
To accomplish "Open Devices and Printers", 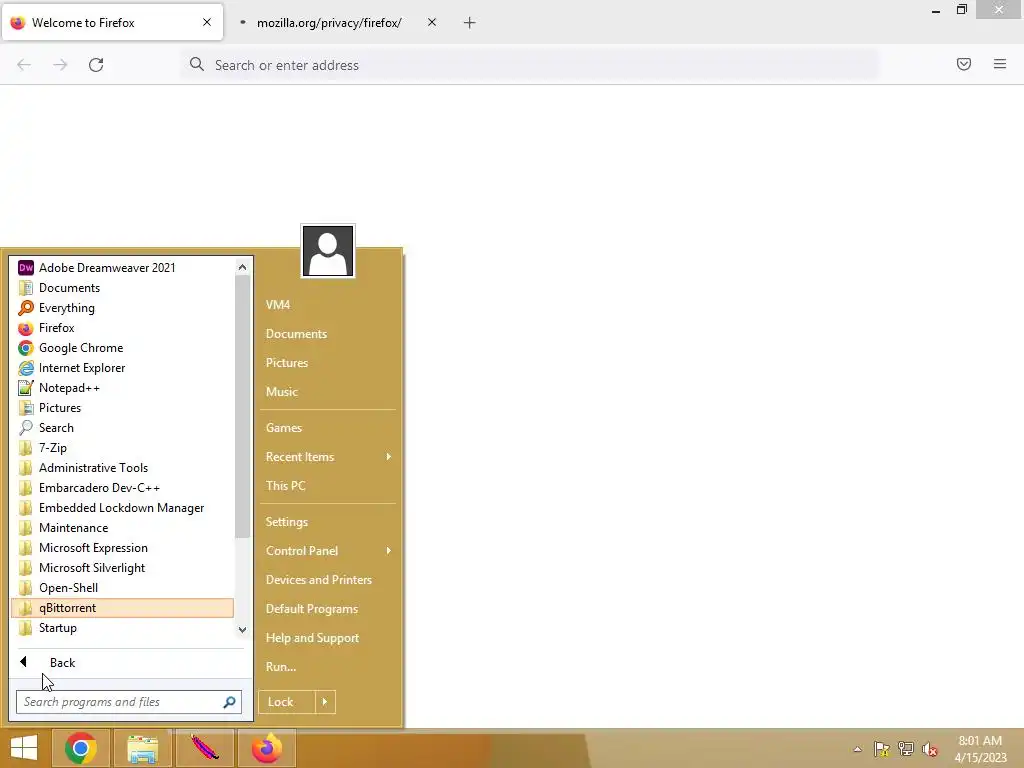I will 328,580.
